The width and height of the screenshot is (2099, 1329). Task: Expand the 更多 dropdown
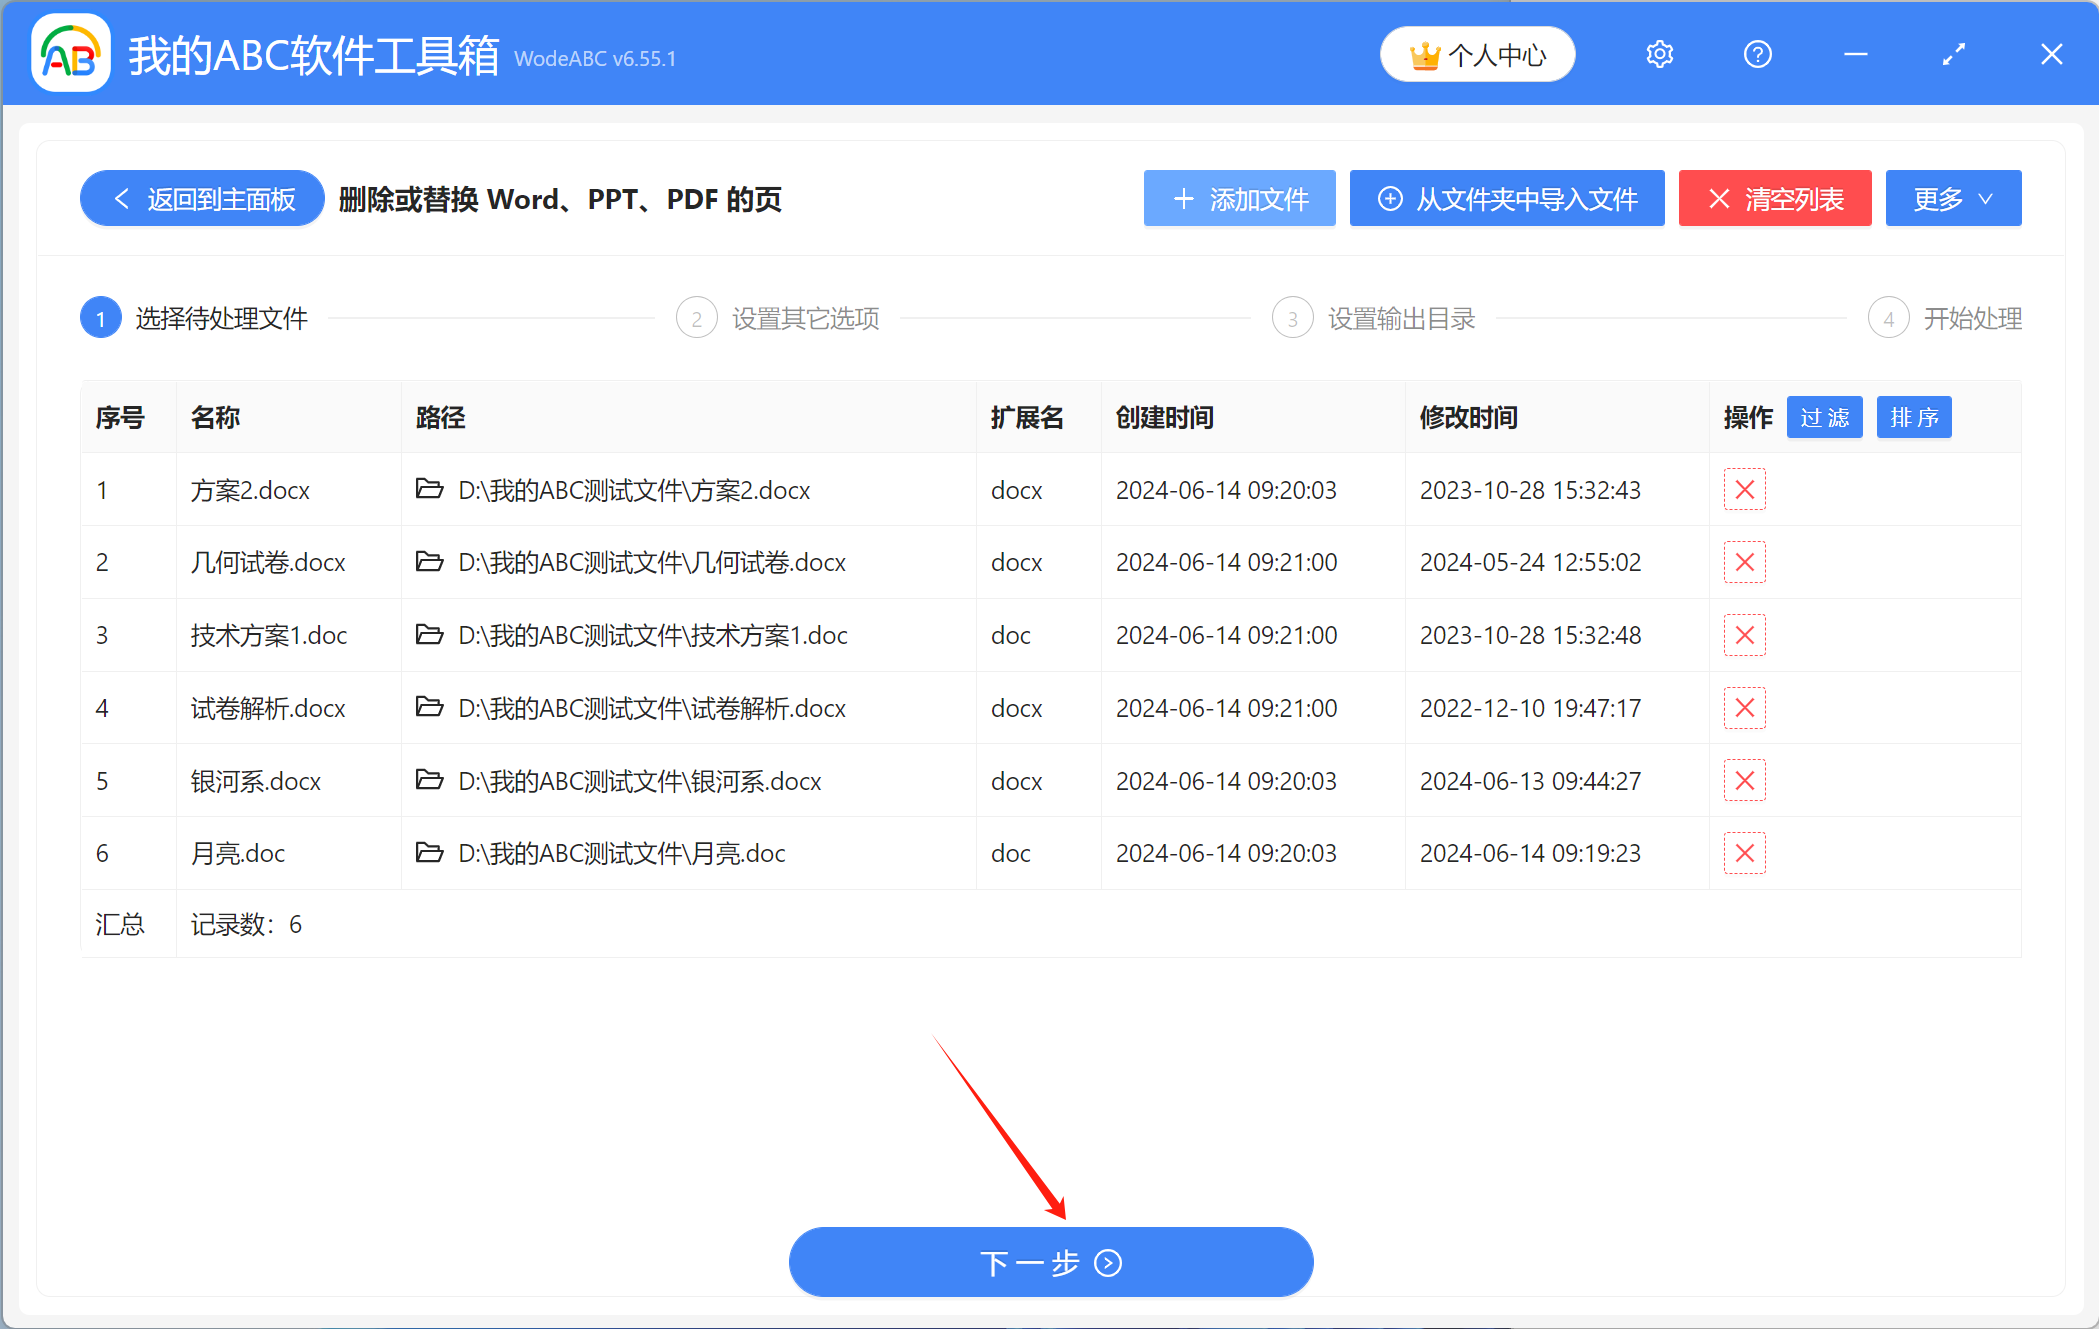[x=1952, y=198]
